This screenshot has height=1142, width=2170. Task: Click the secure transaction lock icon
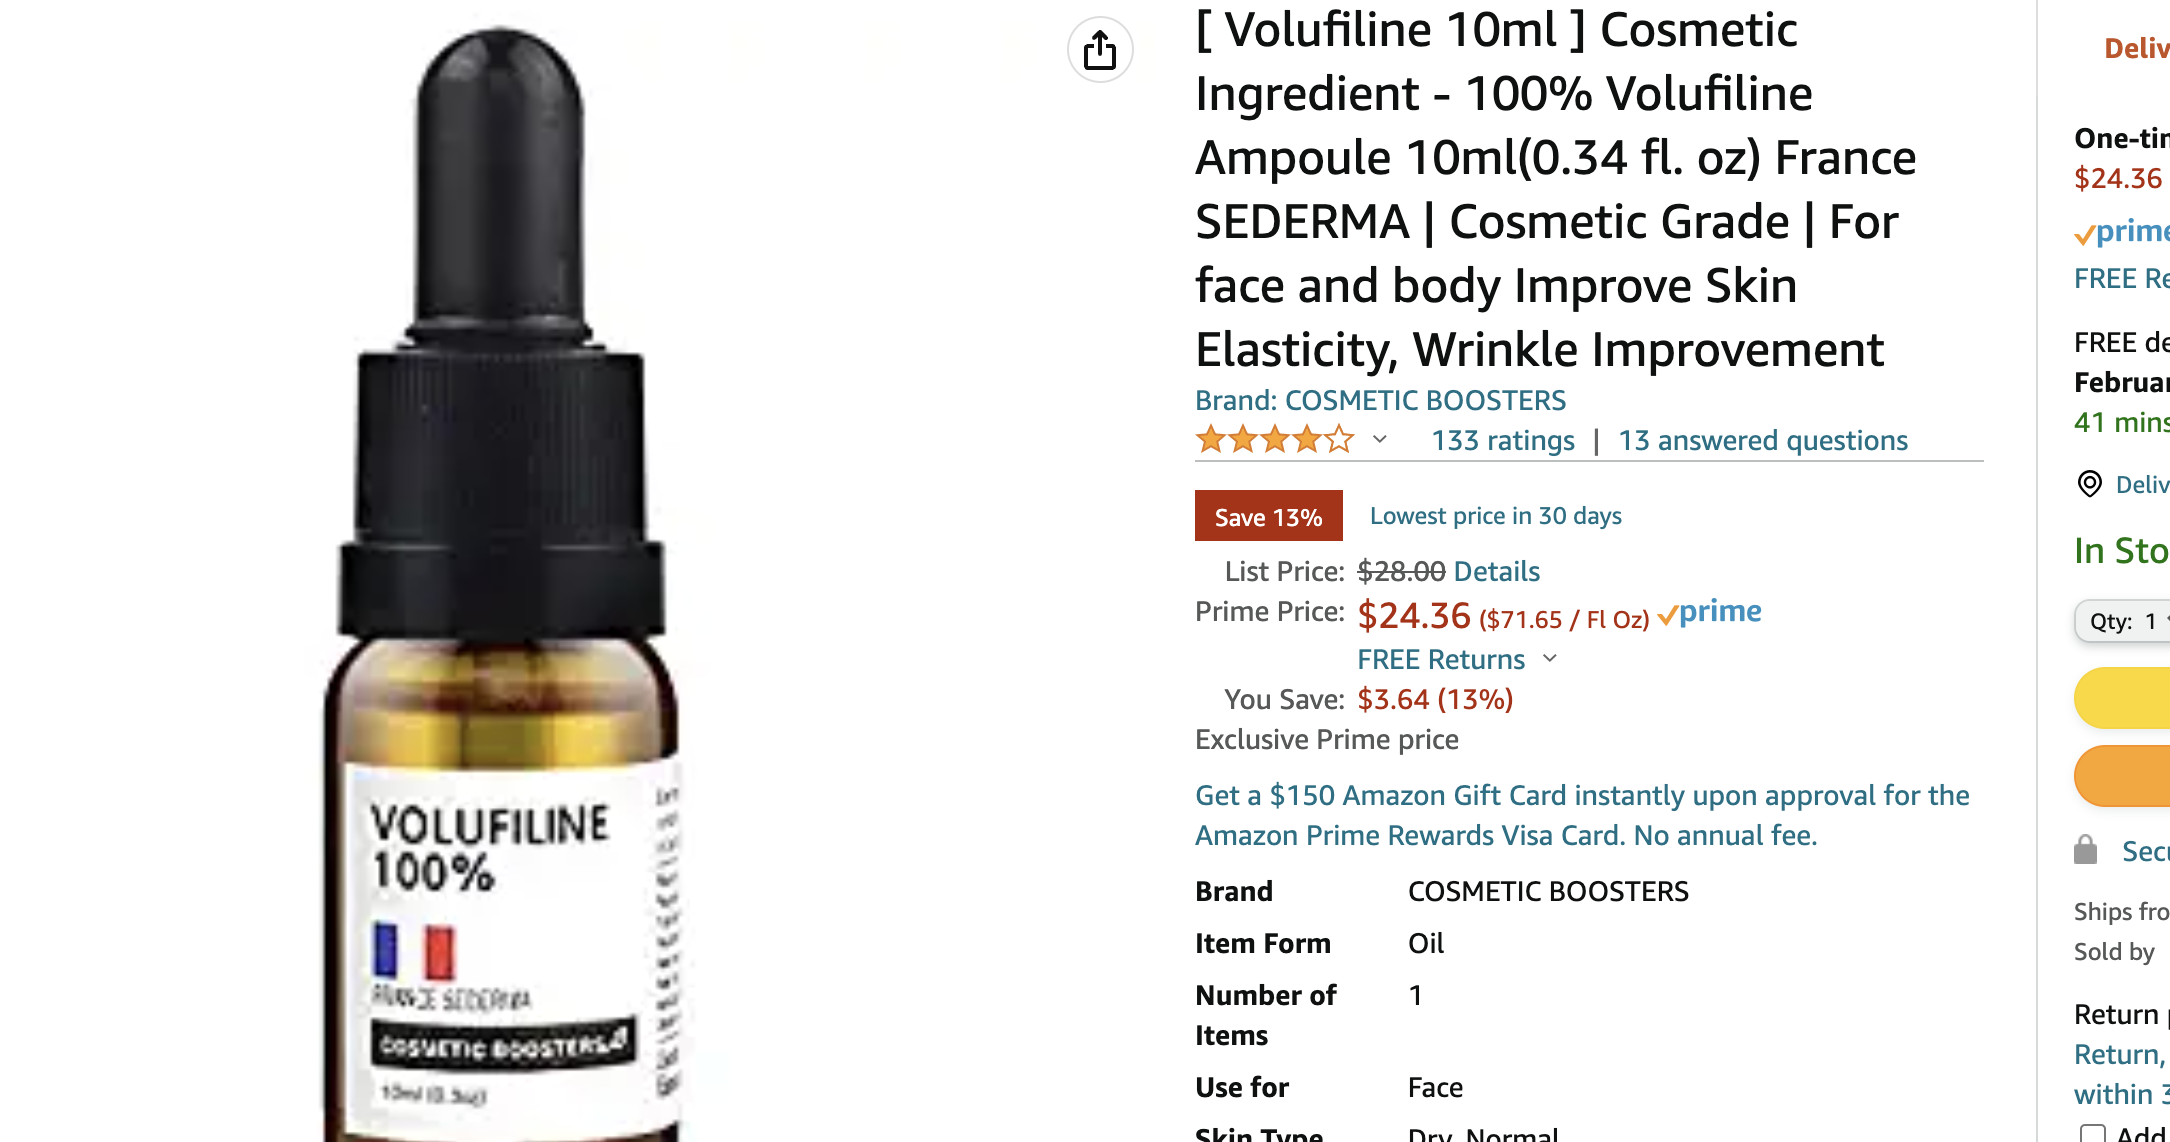2085,850
